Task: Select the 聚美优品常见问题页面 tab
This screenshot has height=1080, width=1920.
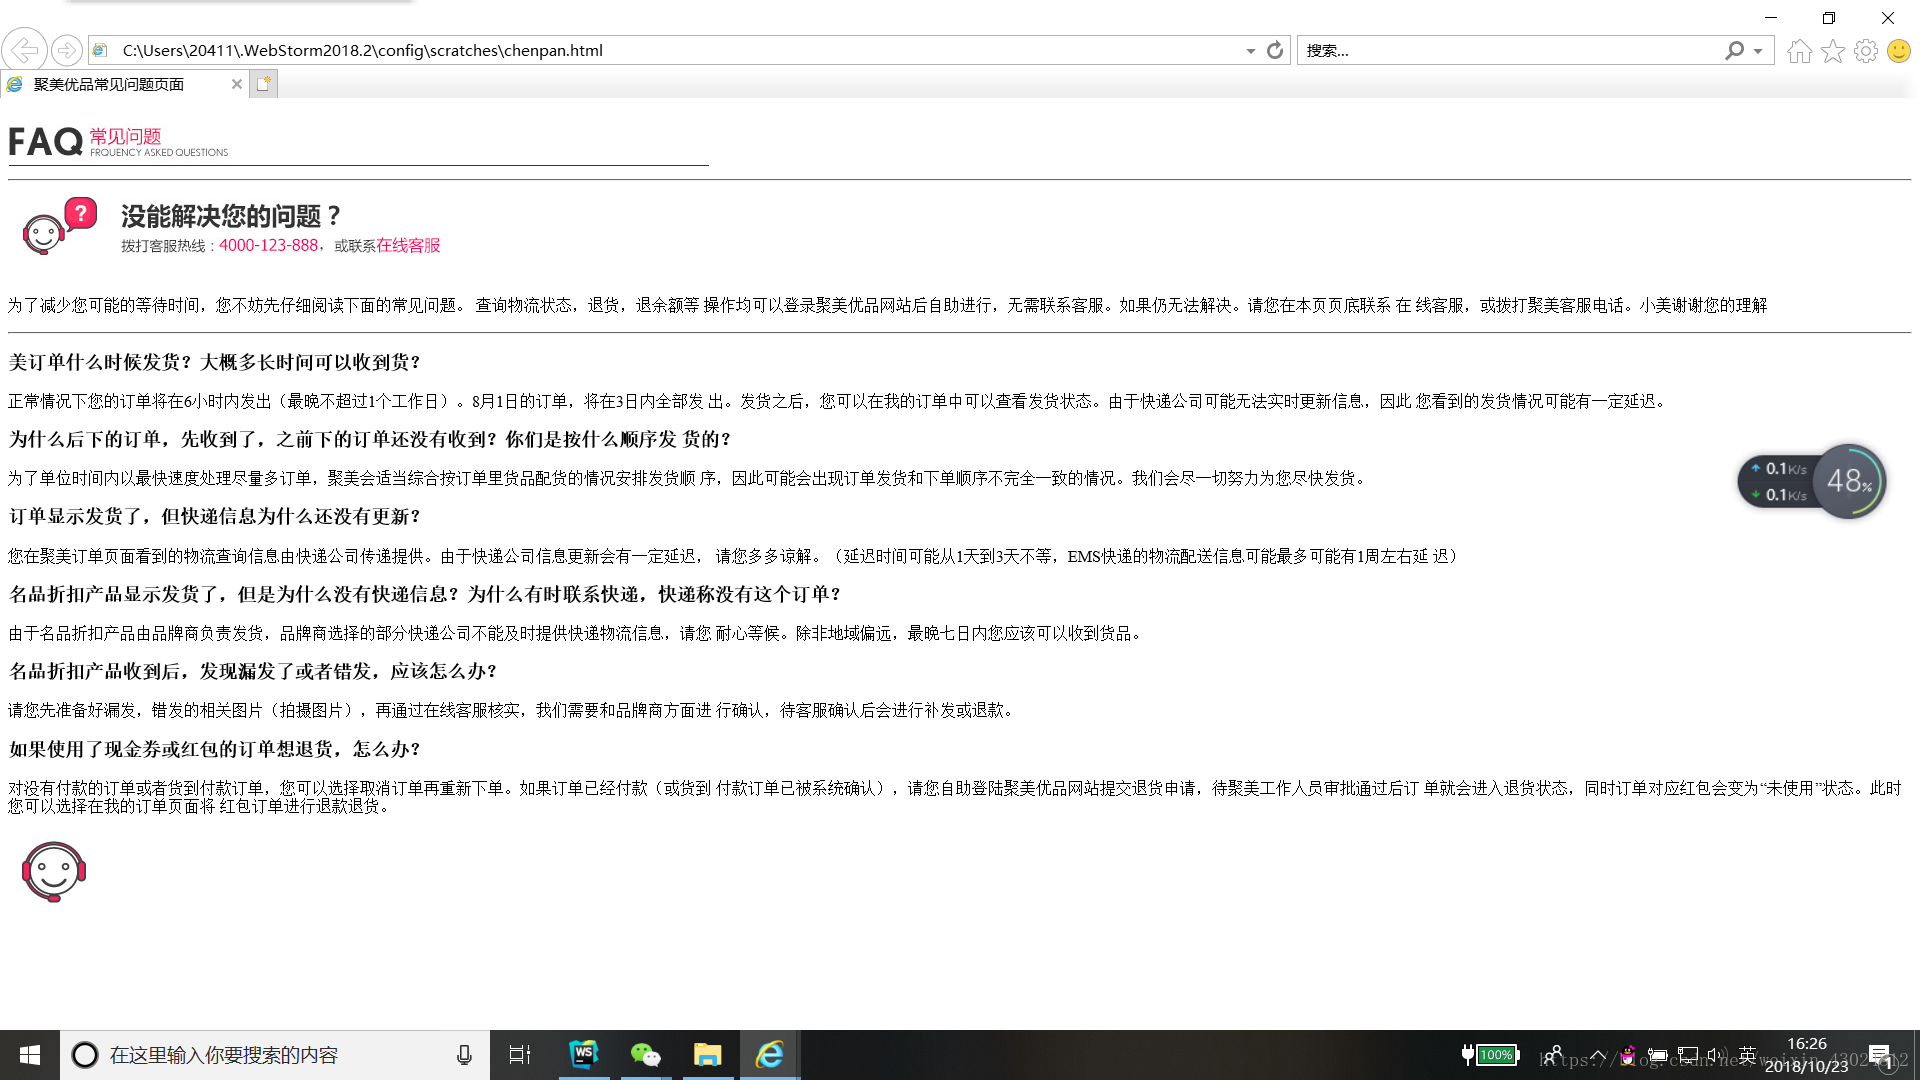Action: click(109, 84)
